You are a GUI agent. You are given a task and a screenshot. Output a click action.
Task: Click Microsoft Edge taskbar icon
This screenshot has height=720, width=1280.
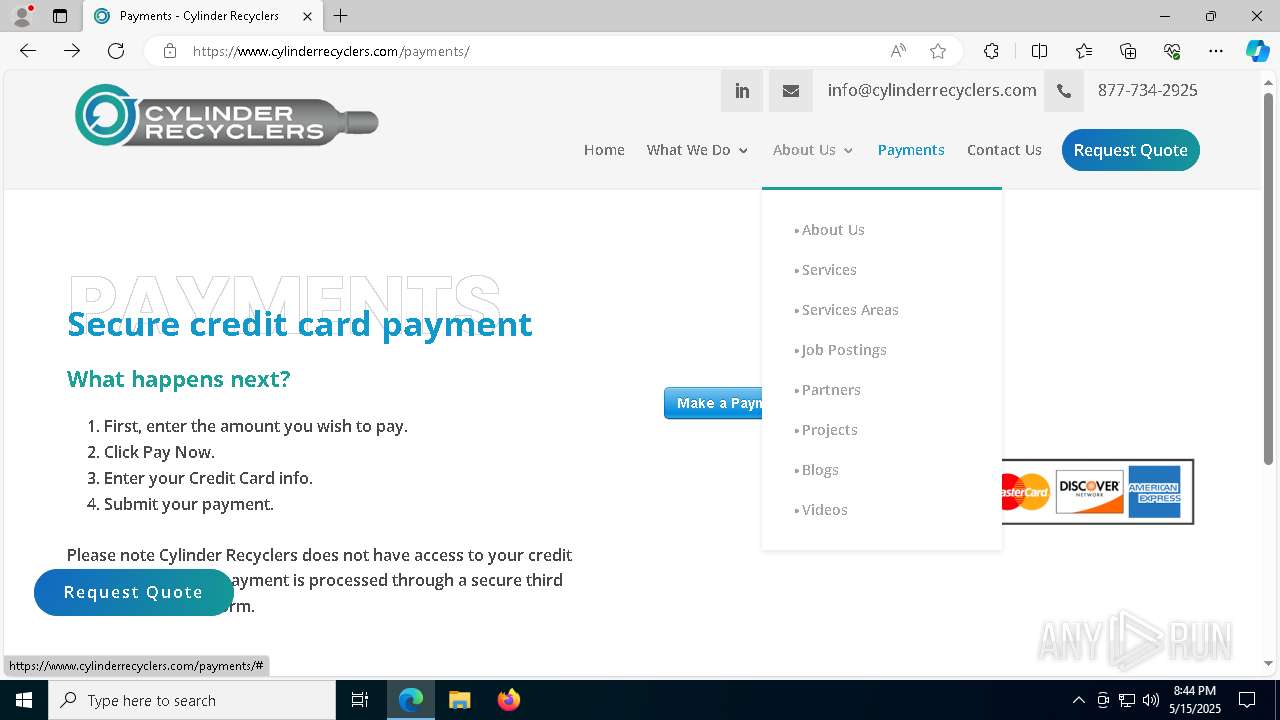pyautogui.click(x=411, y=700)
